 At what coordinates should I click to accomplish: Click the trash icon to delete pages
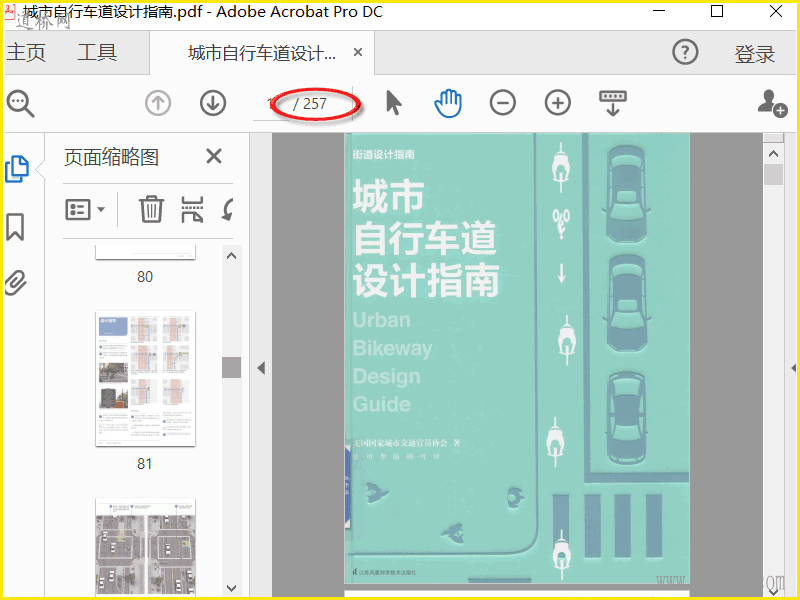151,209
